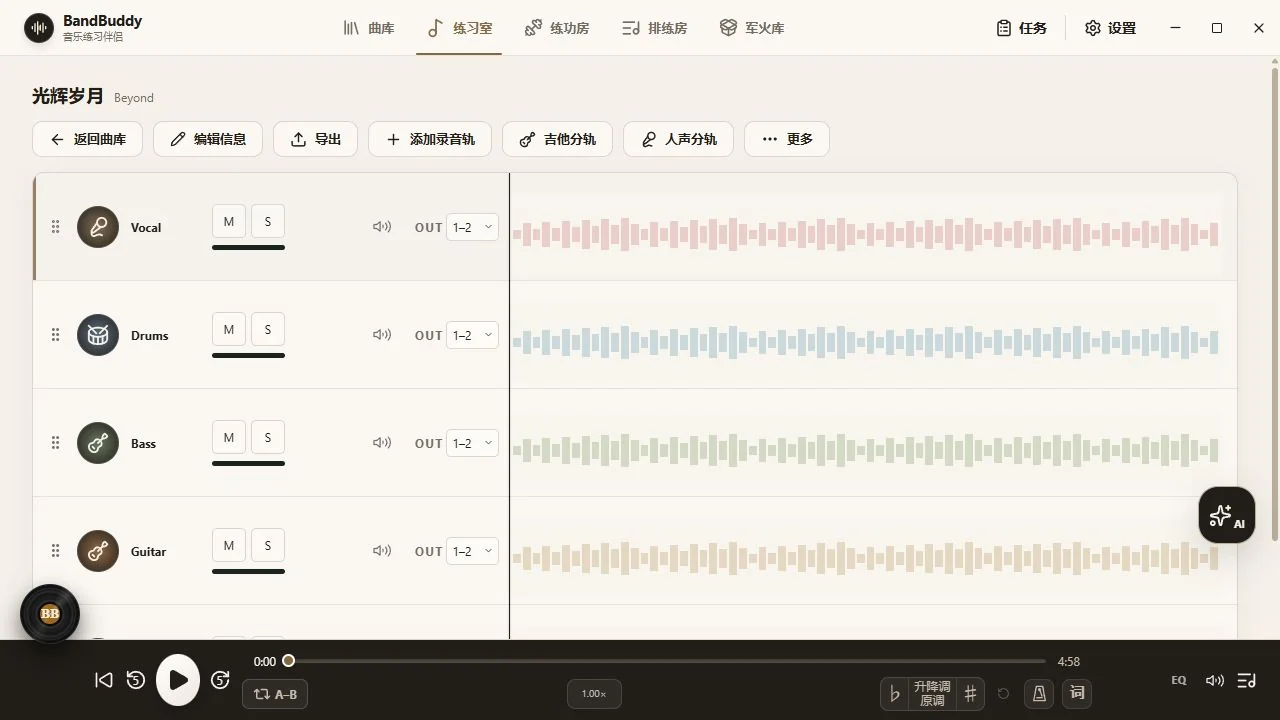Mute the Vocal track
This screenshot has height=720, width=1280.
[229, 222]
